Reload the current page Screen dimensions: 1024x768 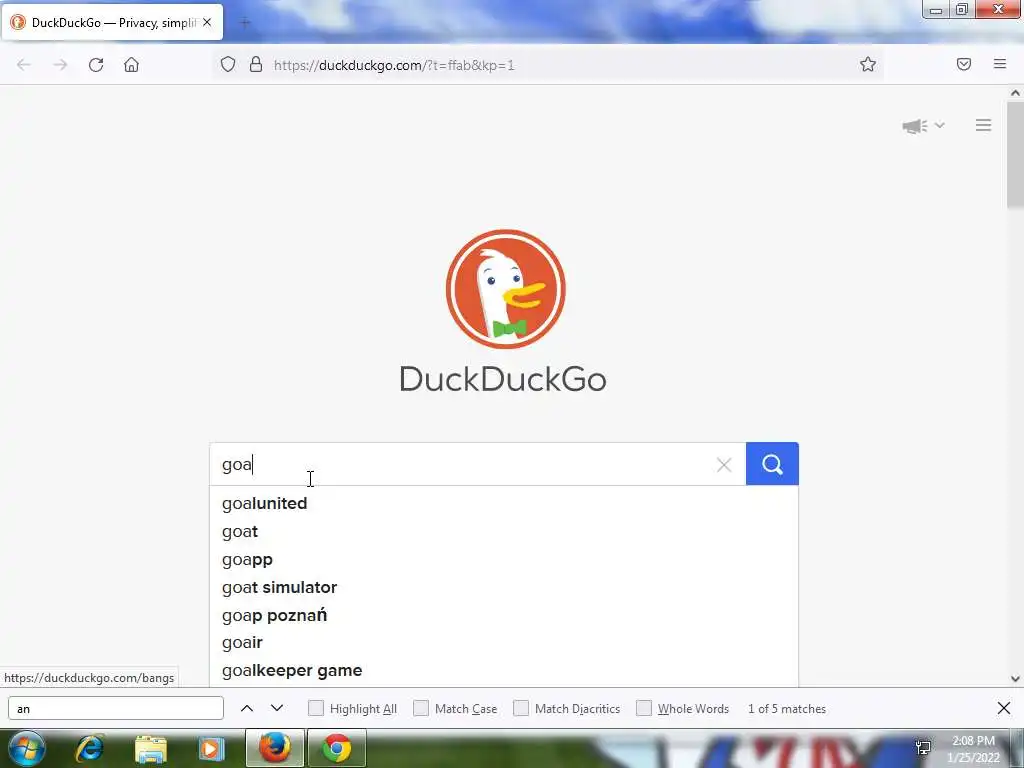96,65
